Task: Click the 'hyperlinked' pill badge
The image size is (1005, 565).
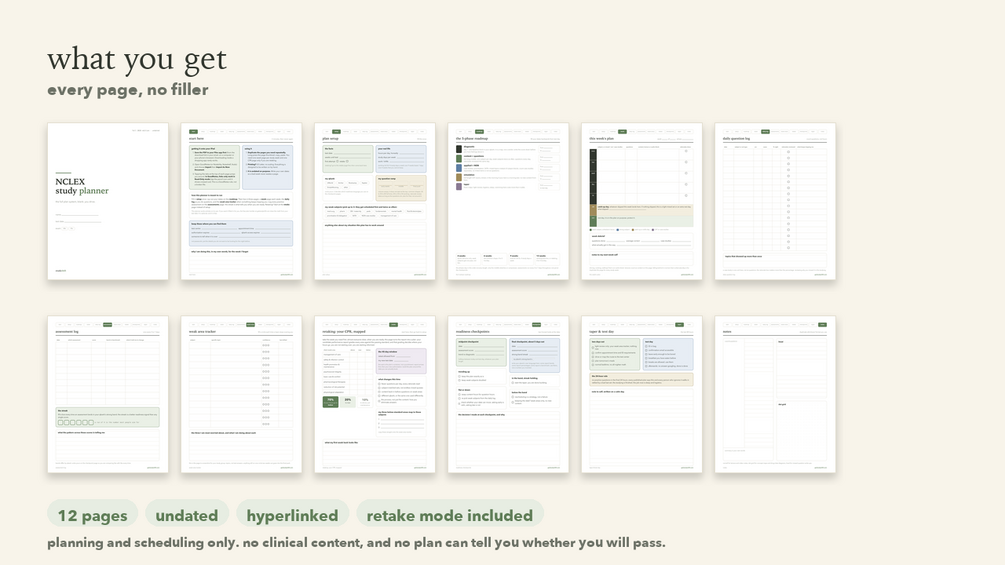Action: (292, 515)
